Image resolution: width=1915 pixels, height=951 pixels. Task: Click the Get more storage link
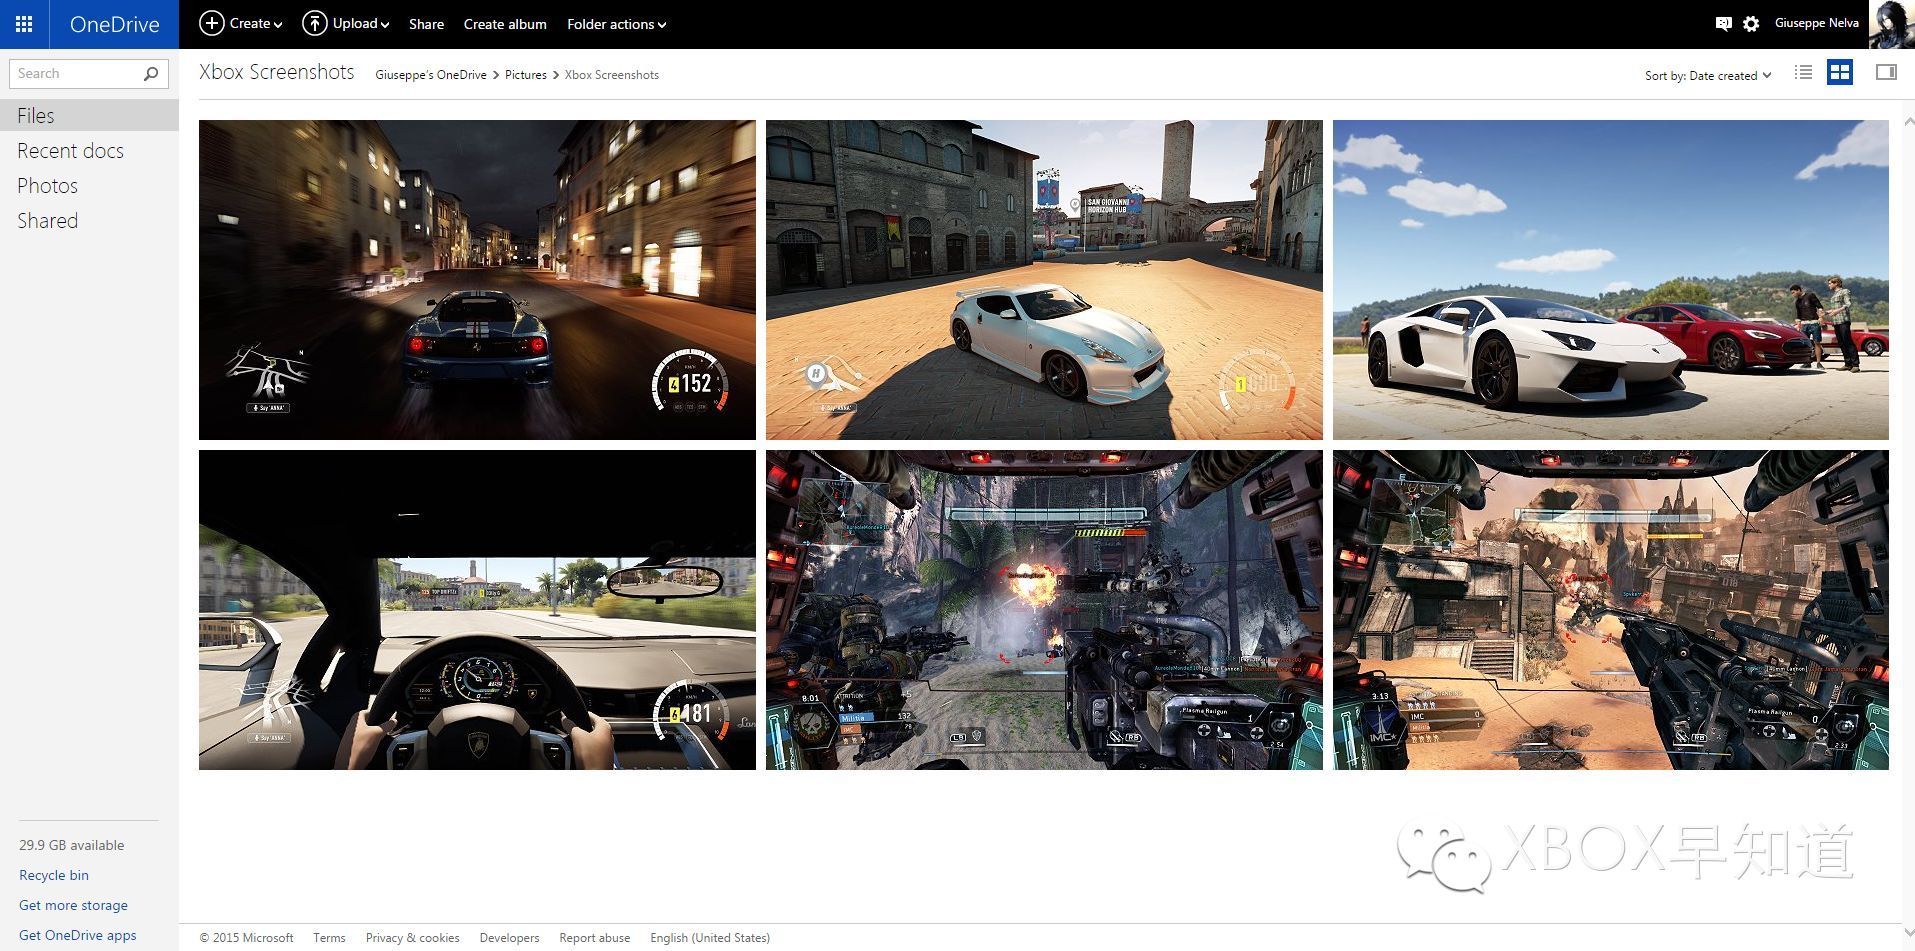coord(73,905)
